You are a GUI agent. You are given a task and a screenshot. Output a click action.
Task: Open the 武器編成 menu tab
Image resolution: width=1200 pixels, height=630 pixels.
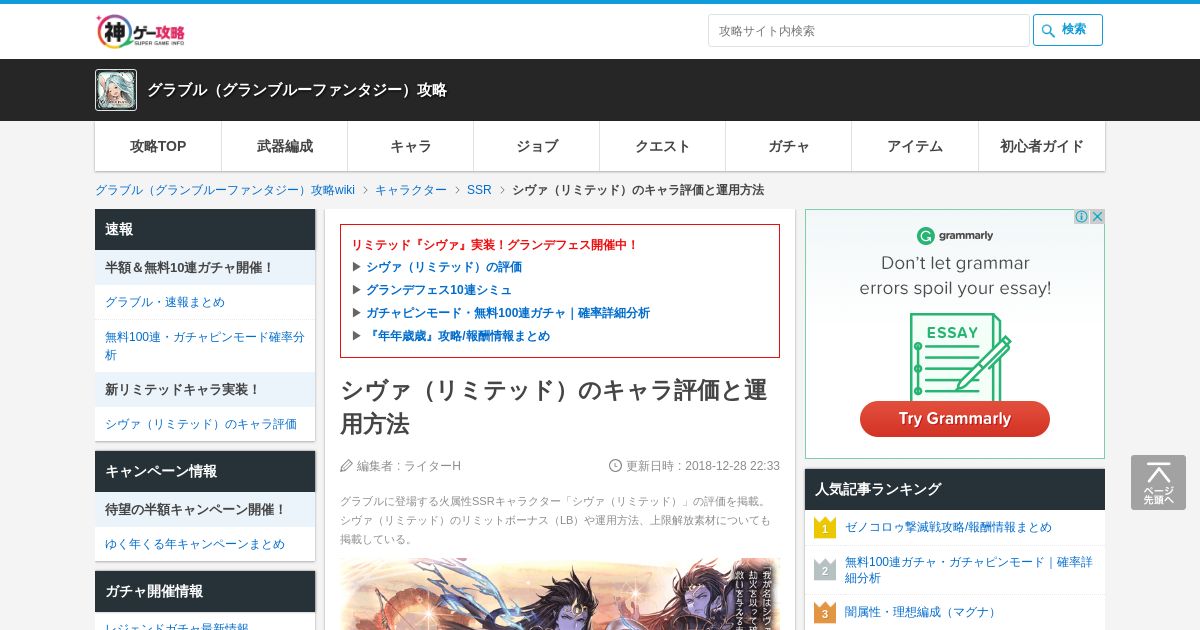point(284,146)
